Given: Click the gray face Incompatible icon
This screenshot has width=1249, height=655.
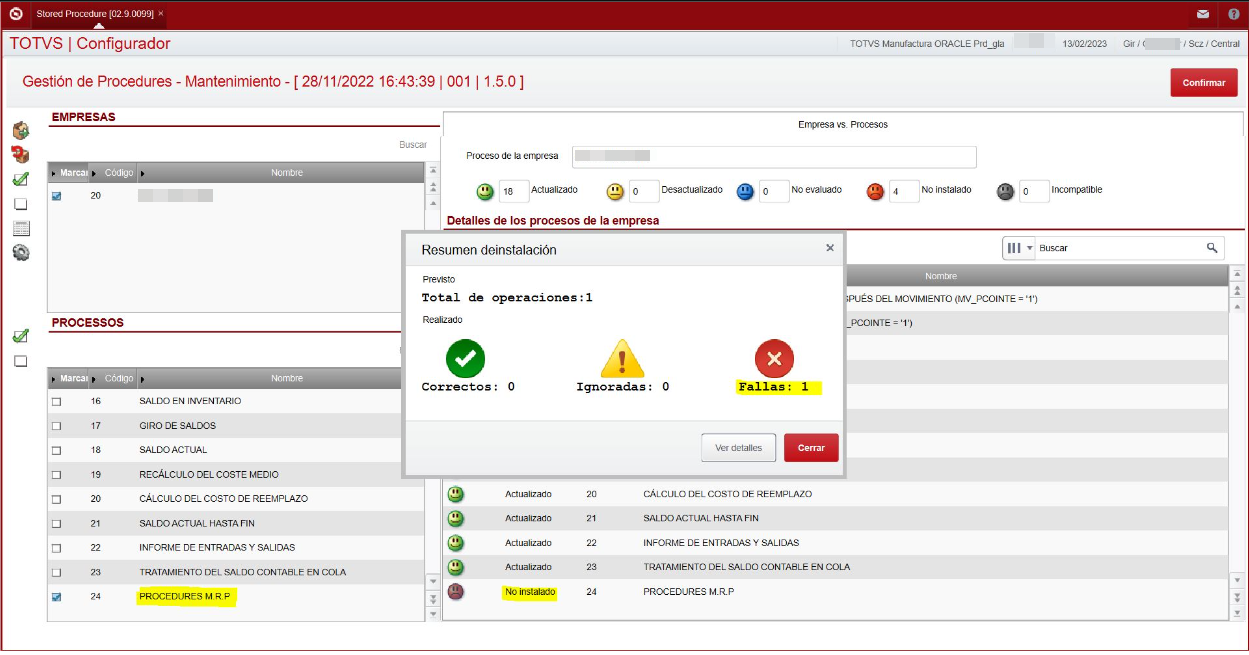Looking at the screenshot, I should coord(1006,191).
